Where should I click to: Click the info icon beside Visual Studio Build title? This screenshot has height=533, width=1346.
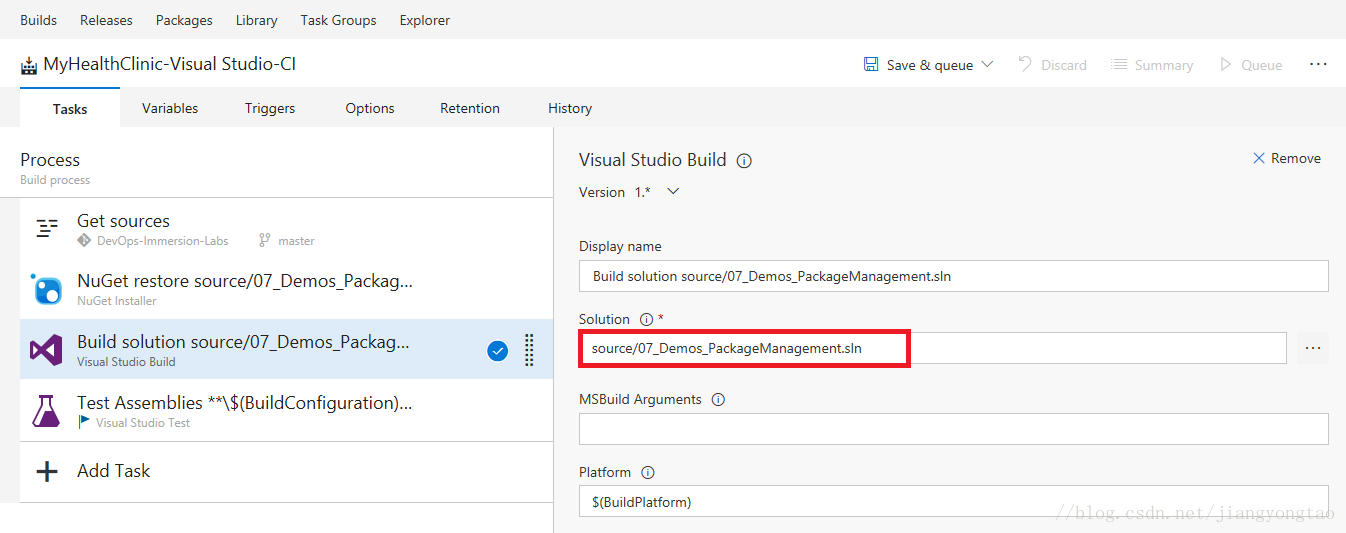click(x=744, y=160)
